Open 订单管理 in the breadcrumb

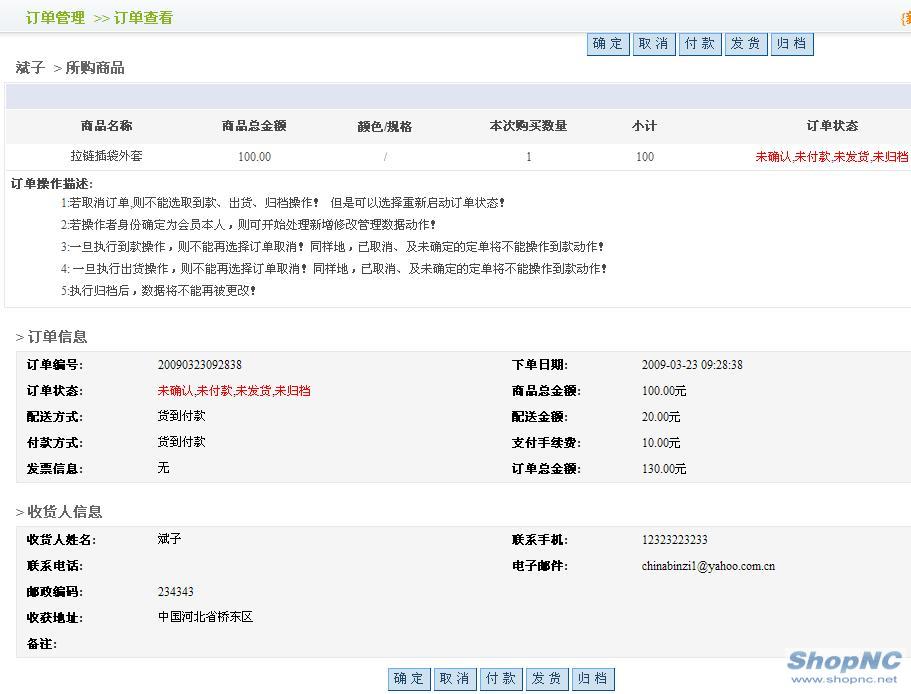55,18
